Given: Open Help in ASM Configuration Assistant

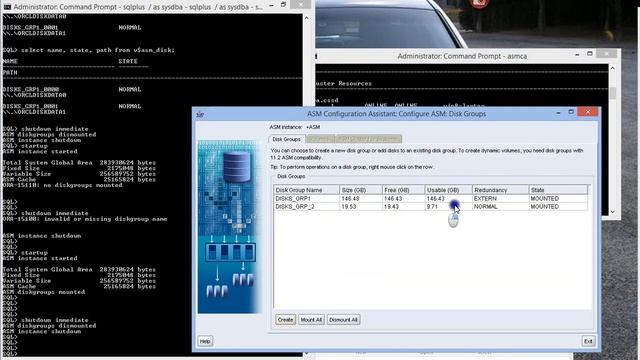Looking at the screenshot, I should coord(205,341).
